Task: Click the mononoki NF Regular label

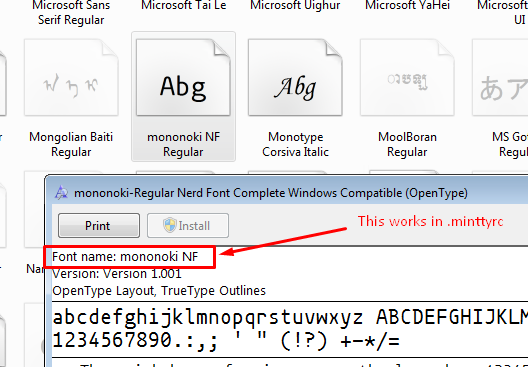Action: (x=184, y=144)
